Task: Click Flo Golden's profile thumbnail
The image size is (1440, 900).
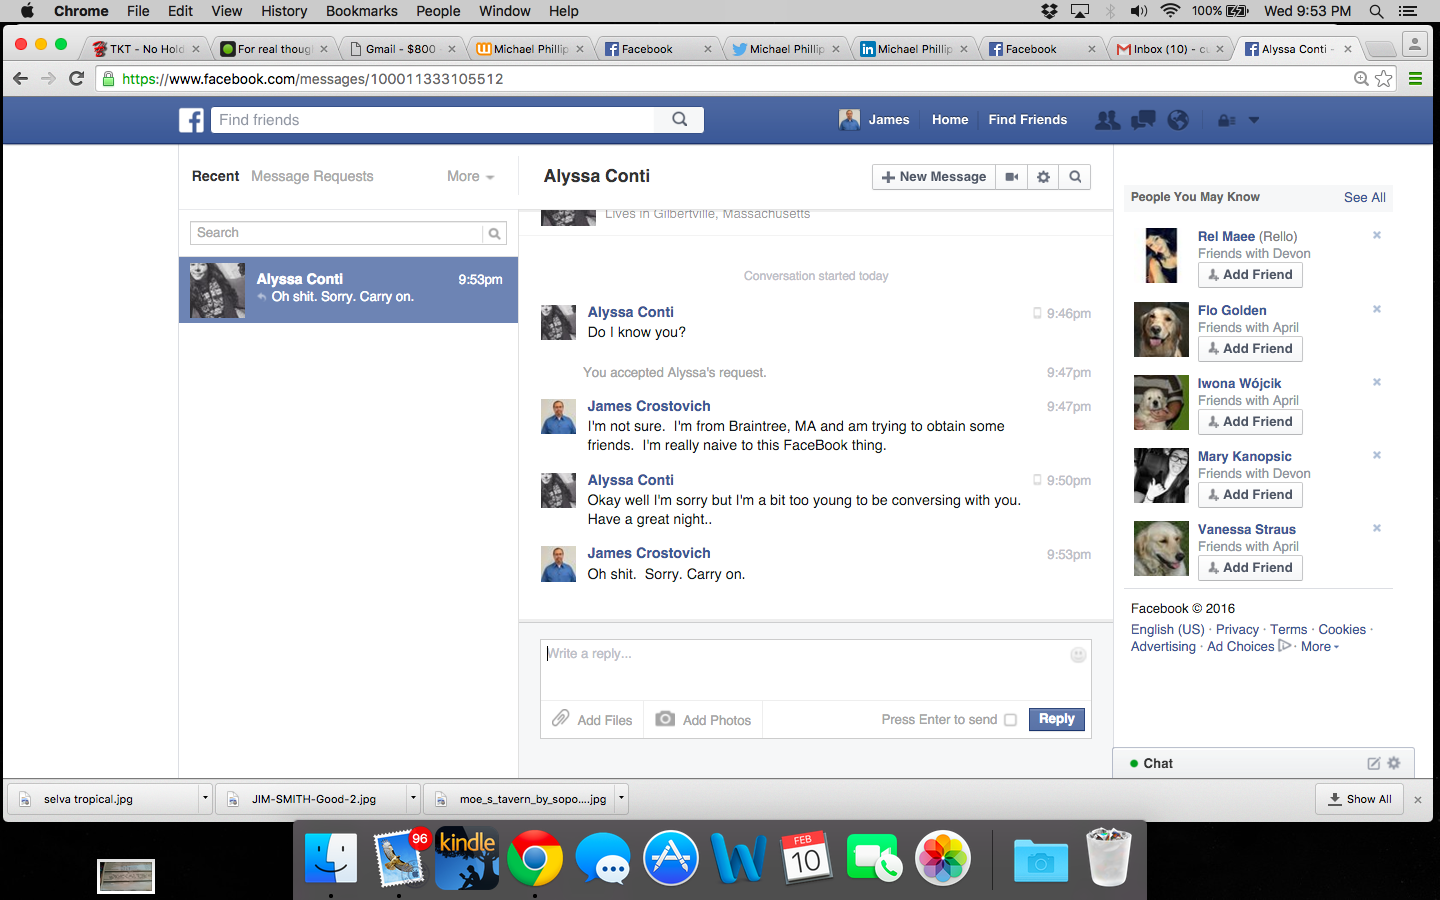Action: pos(1161,330)
